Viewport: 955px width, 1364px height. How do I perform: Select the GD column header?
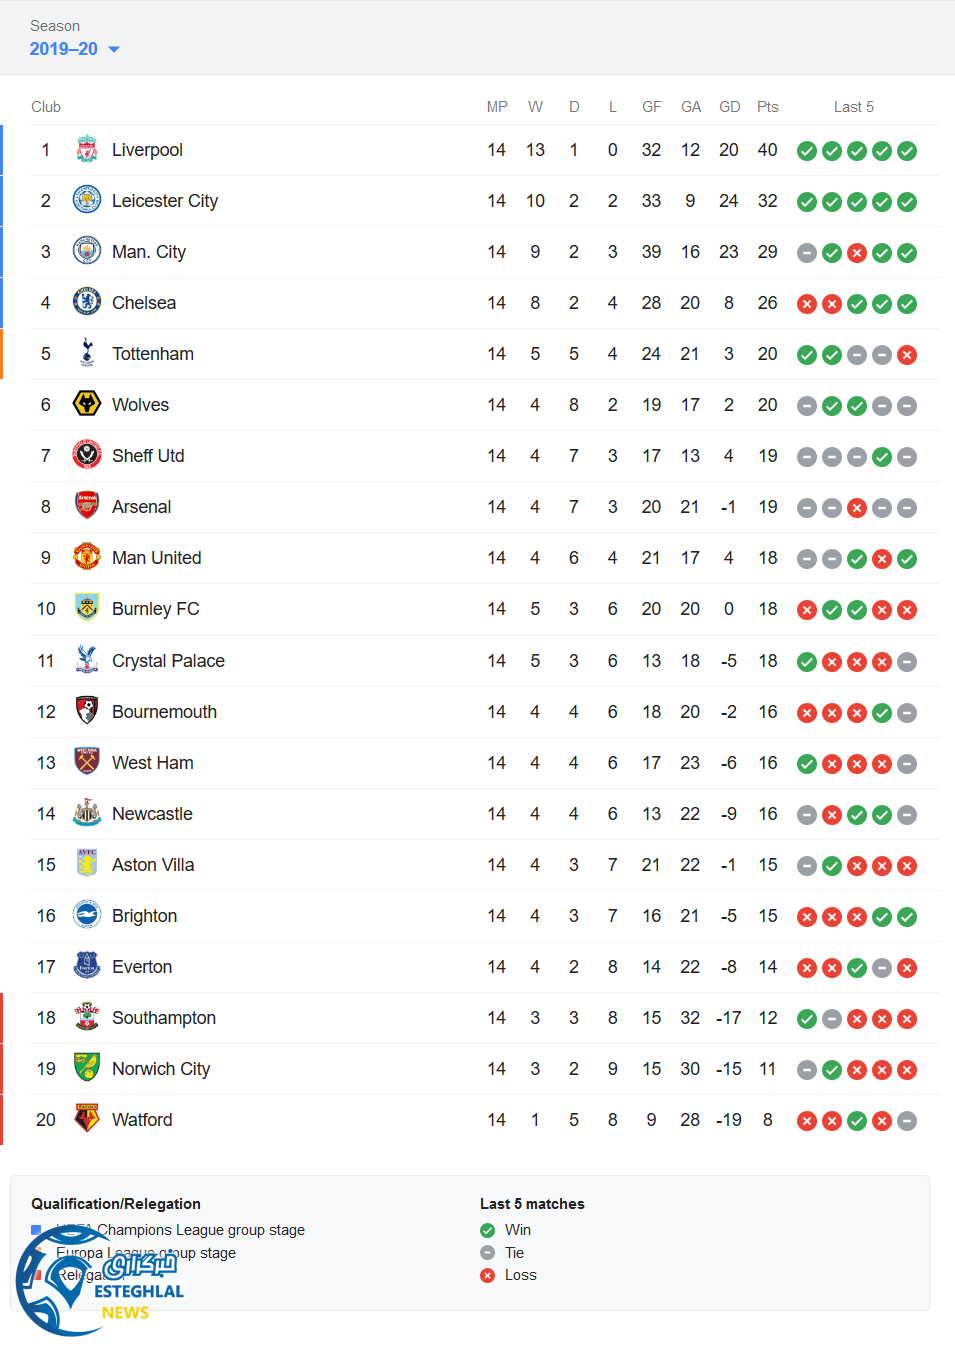730,107
